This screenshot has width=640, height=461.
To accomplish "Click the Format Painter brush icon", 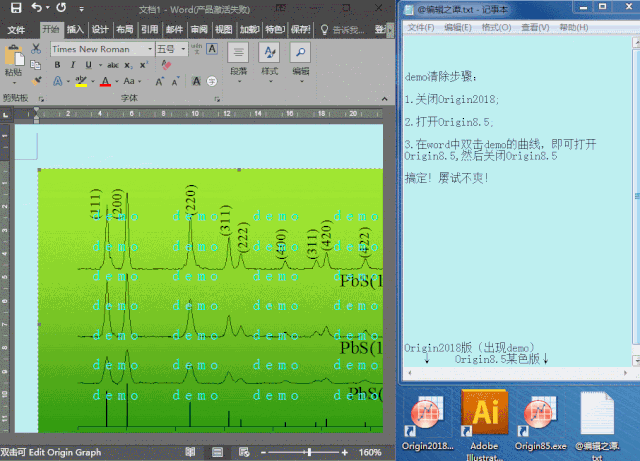I will [36, 80].
